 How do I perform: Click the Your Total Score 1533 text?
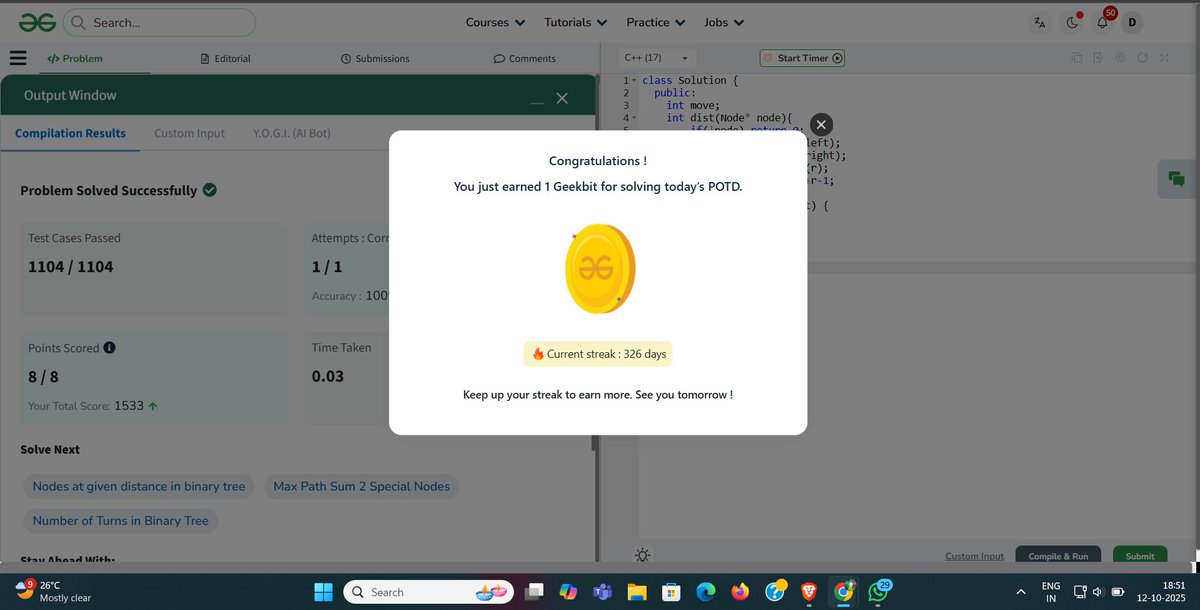(x=93, y=406)
